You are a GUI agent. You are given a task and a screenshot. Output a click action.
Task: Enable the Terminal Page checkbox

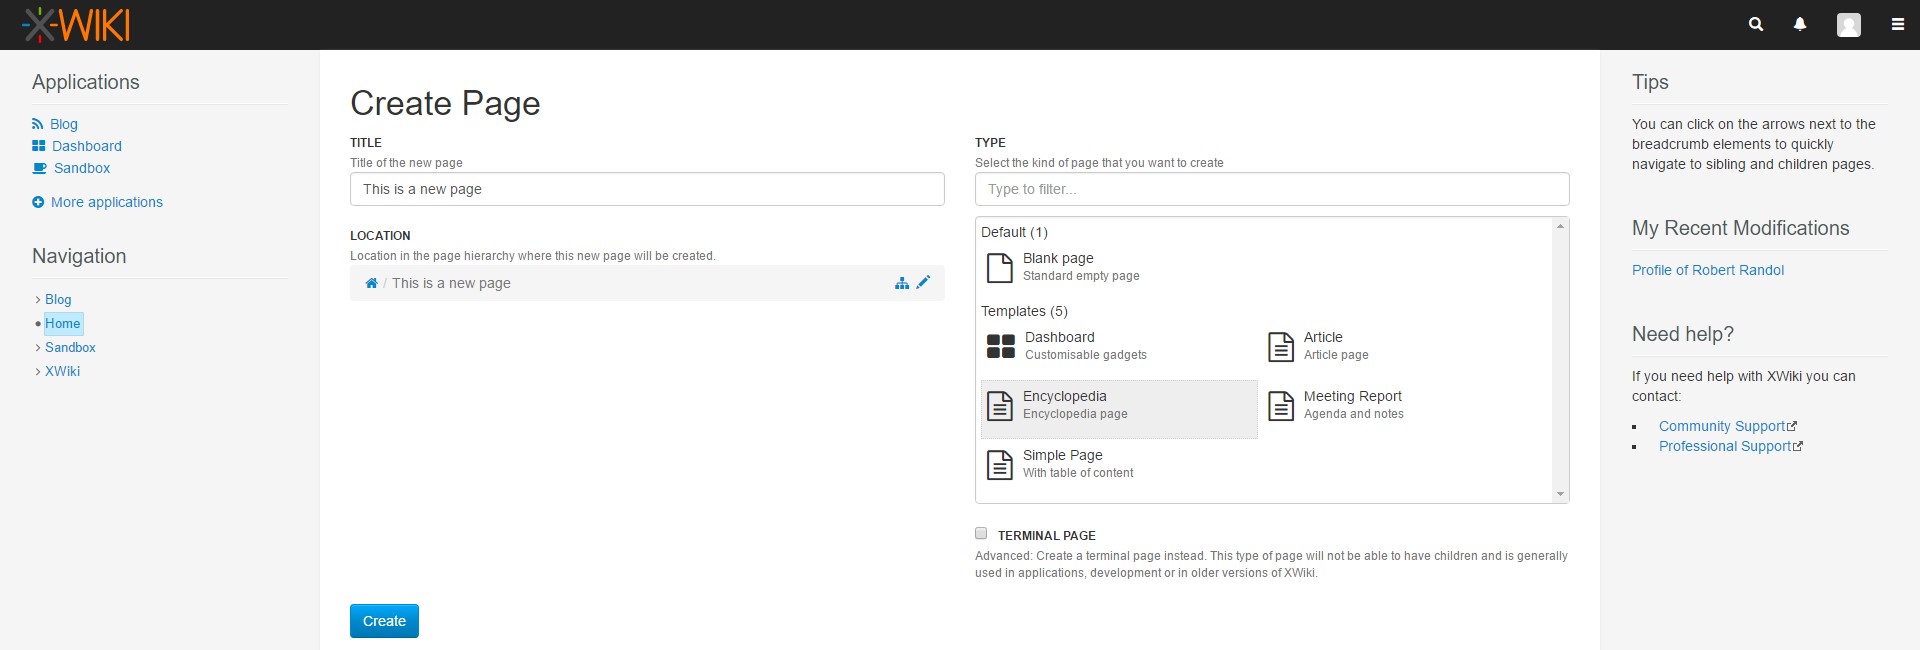click(x=981, y=534)
